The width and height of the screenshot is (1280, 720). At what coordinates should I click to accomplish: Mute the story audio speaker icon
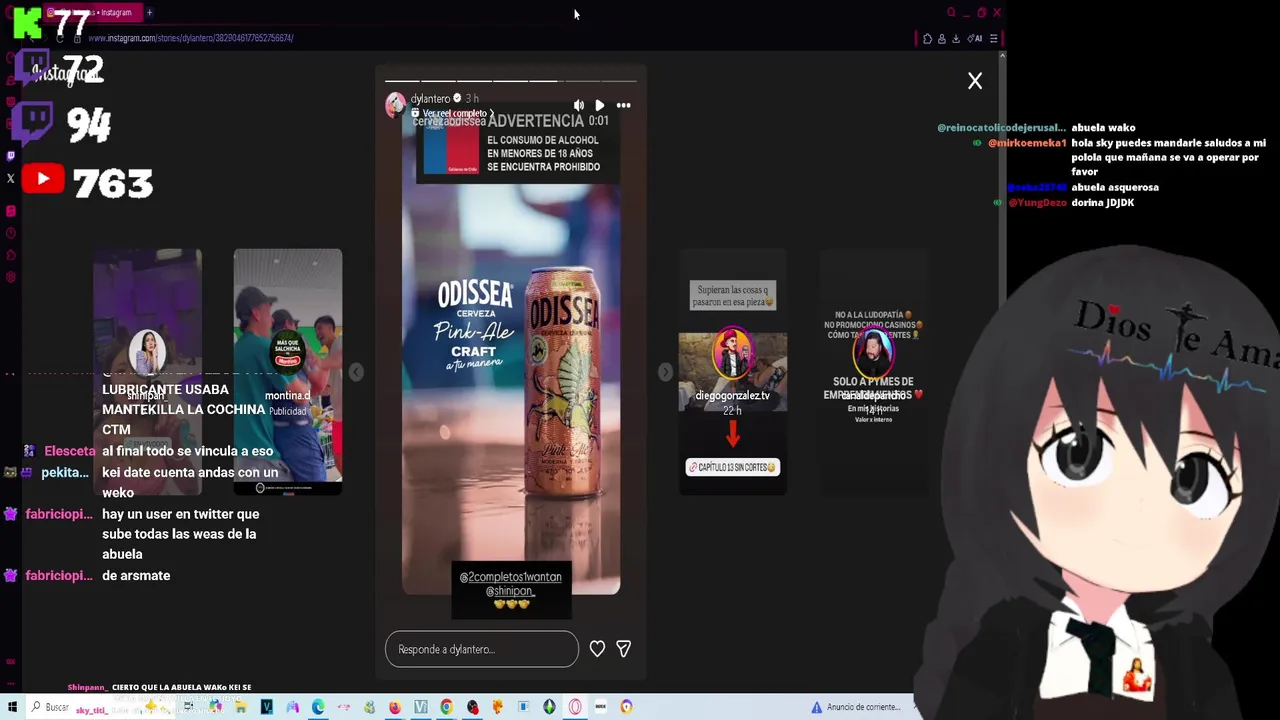pos(578,105)
